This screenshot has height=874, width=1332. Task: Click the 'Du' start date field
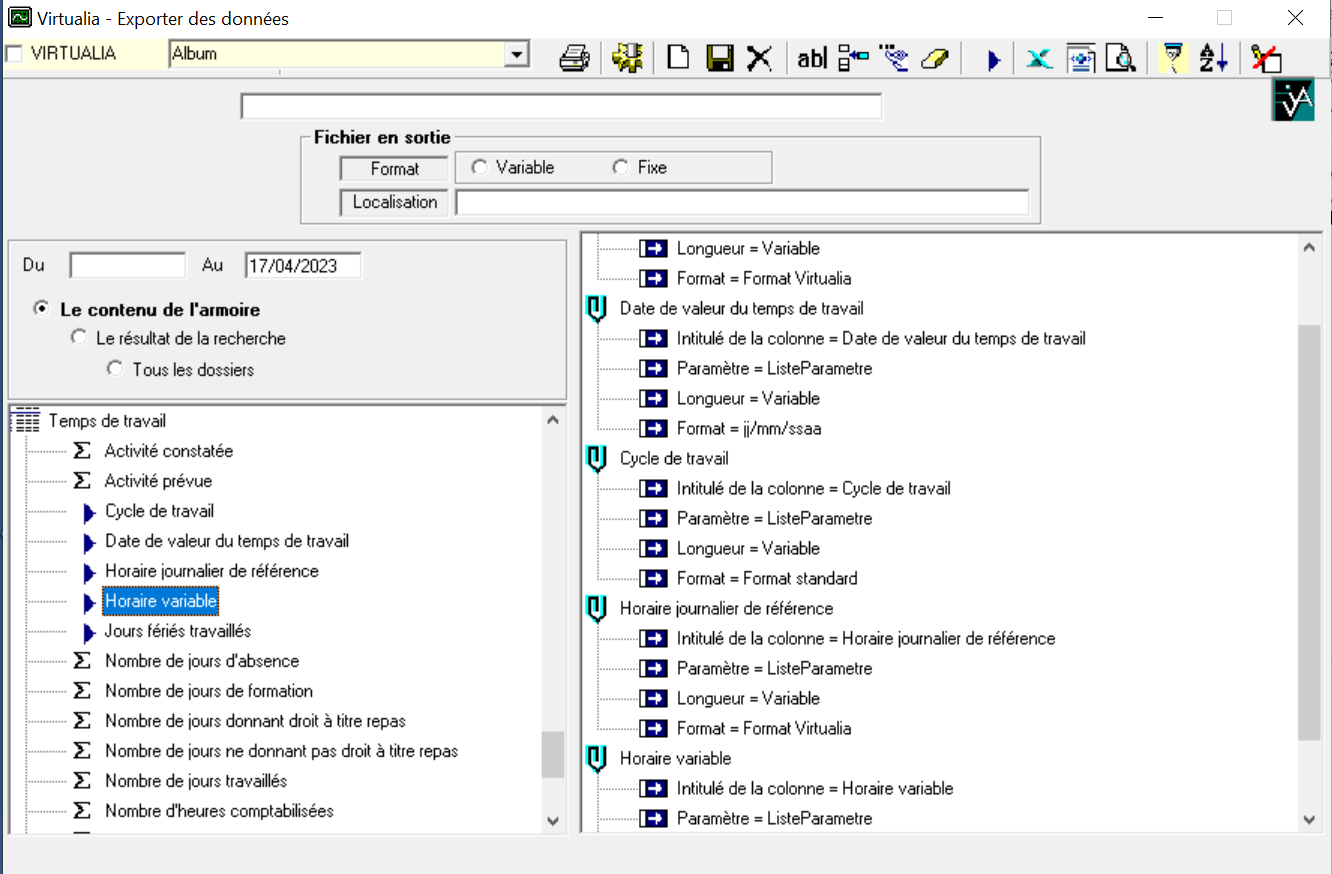coord(127,266)
